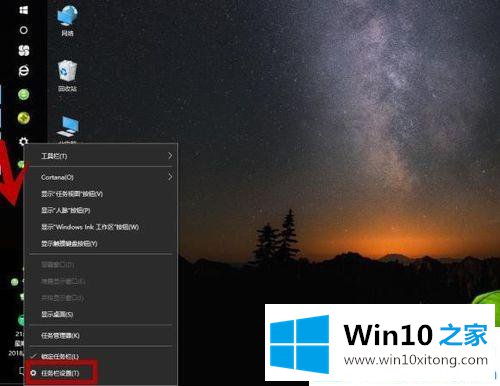
Task: Choose 显示触摸键盘按钮(Y) menu entry
Action: [102, 244]
